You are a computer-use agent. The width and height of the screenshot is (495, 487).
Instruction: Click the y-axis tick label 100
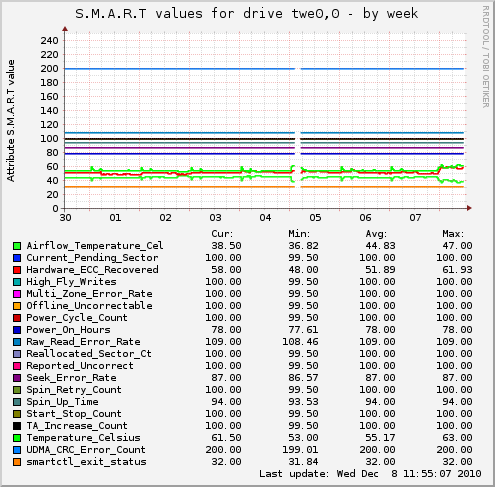click(x=49, y=139)
